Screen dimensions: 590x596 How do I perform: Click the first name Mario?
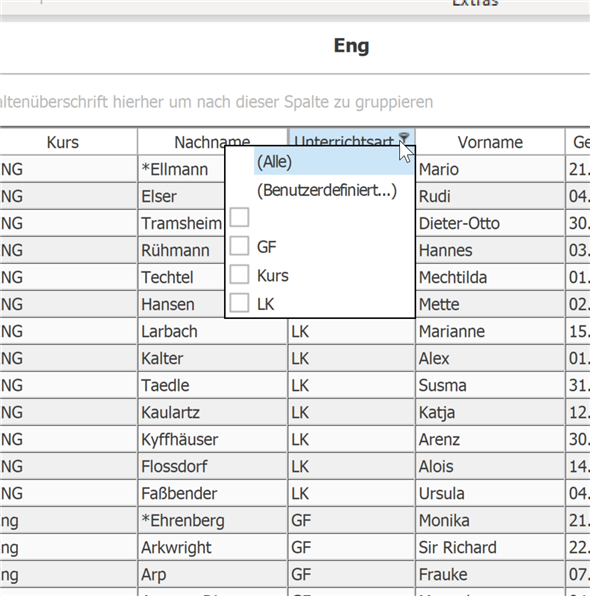(439, 169)
